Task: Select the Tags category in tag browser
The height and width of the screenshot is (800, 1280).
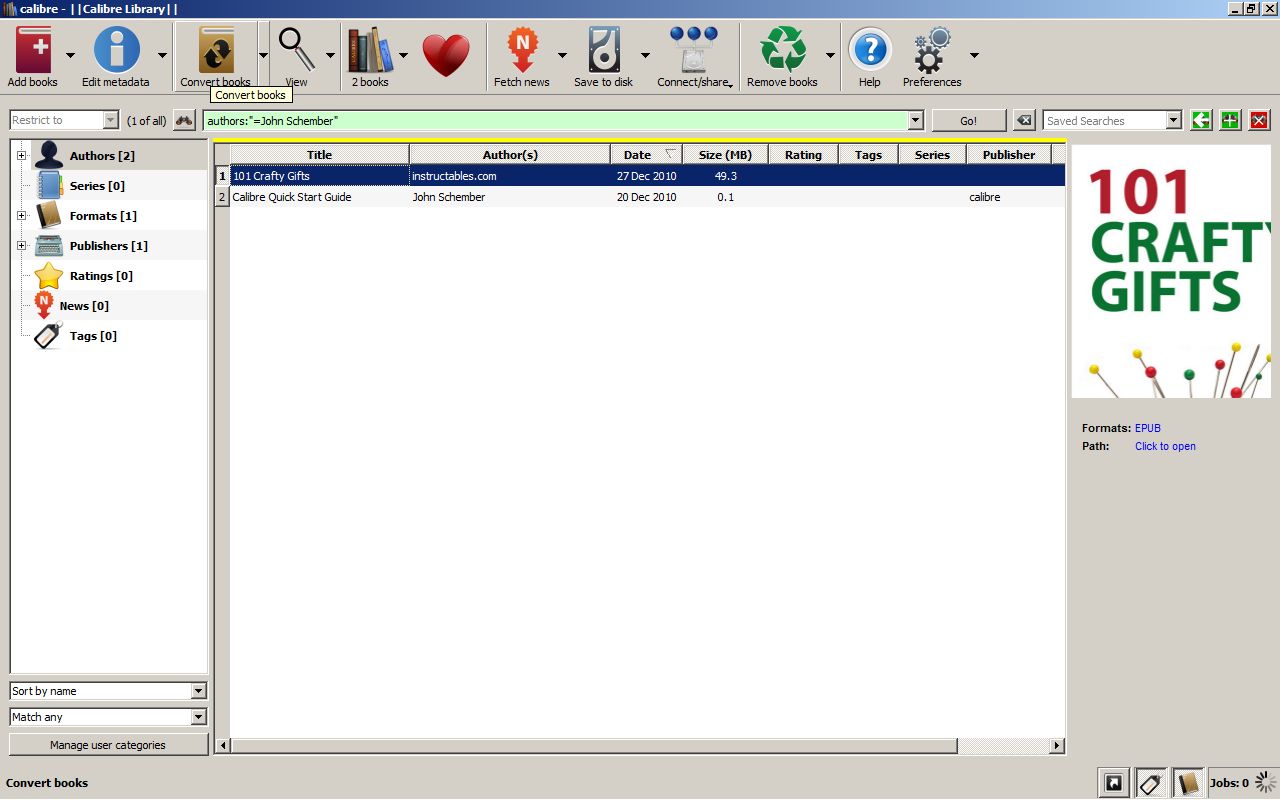Action: (x=93, y=336)
